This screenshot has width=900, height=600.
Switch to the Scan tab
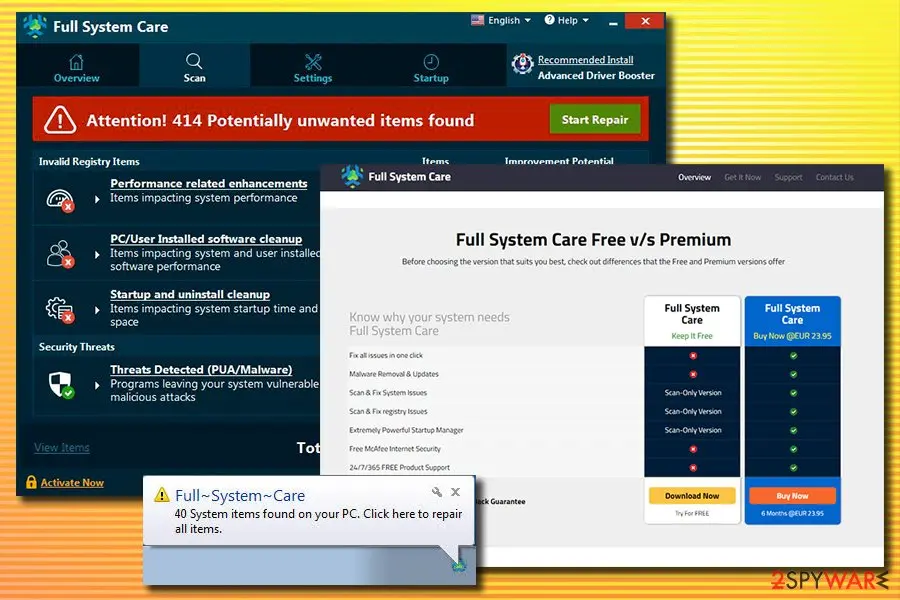tap(194, 68)
